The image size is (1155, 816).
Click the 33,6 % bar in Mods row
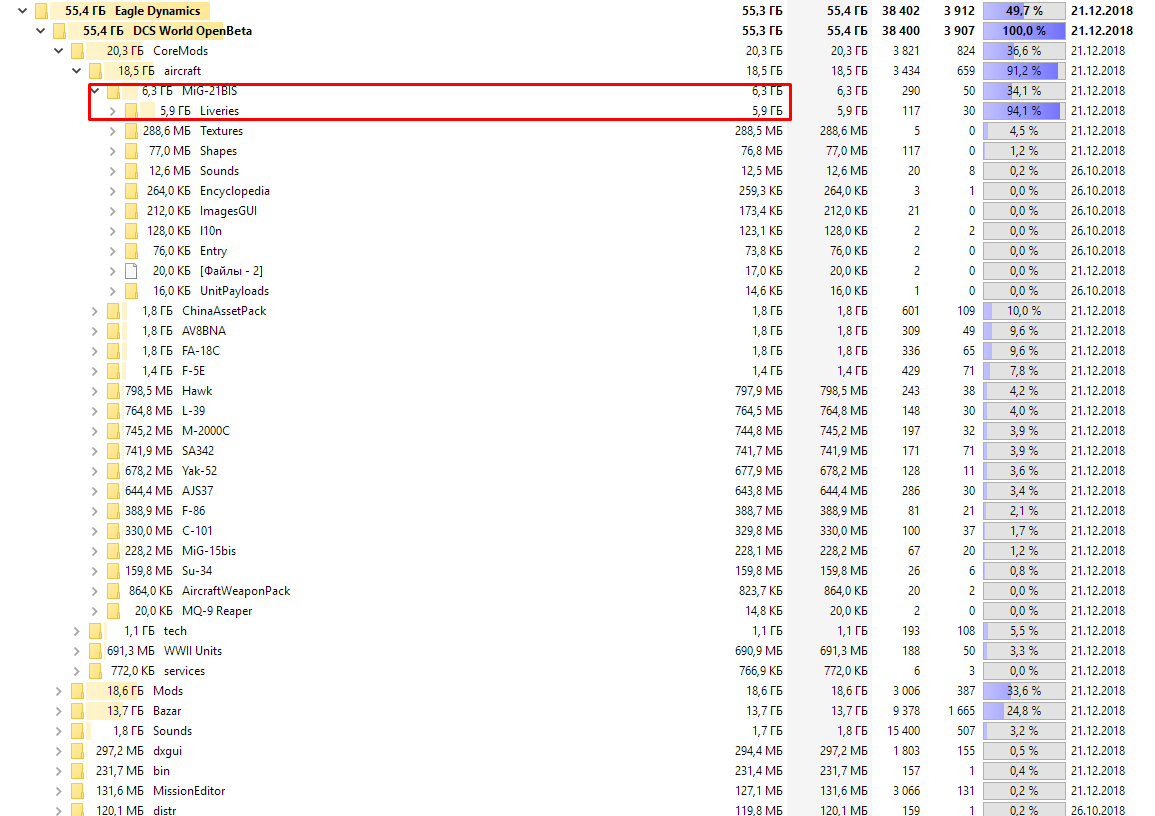(x=1024, y=691)
